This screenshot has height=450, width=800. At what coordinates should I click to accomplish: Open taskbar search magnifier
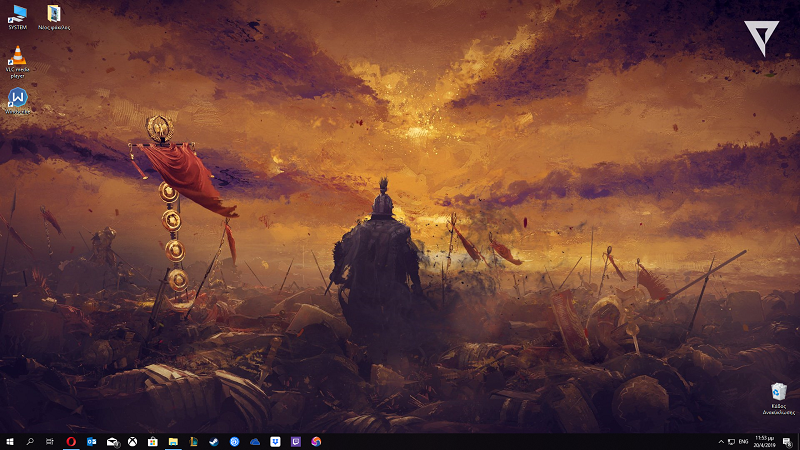[30, 442]
